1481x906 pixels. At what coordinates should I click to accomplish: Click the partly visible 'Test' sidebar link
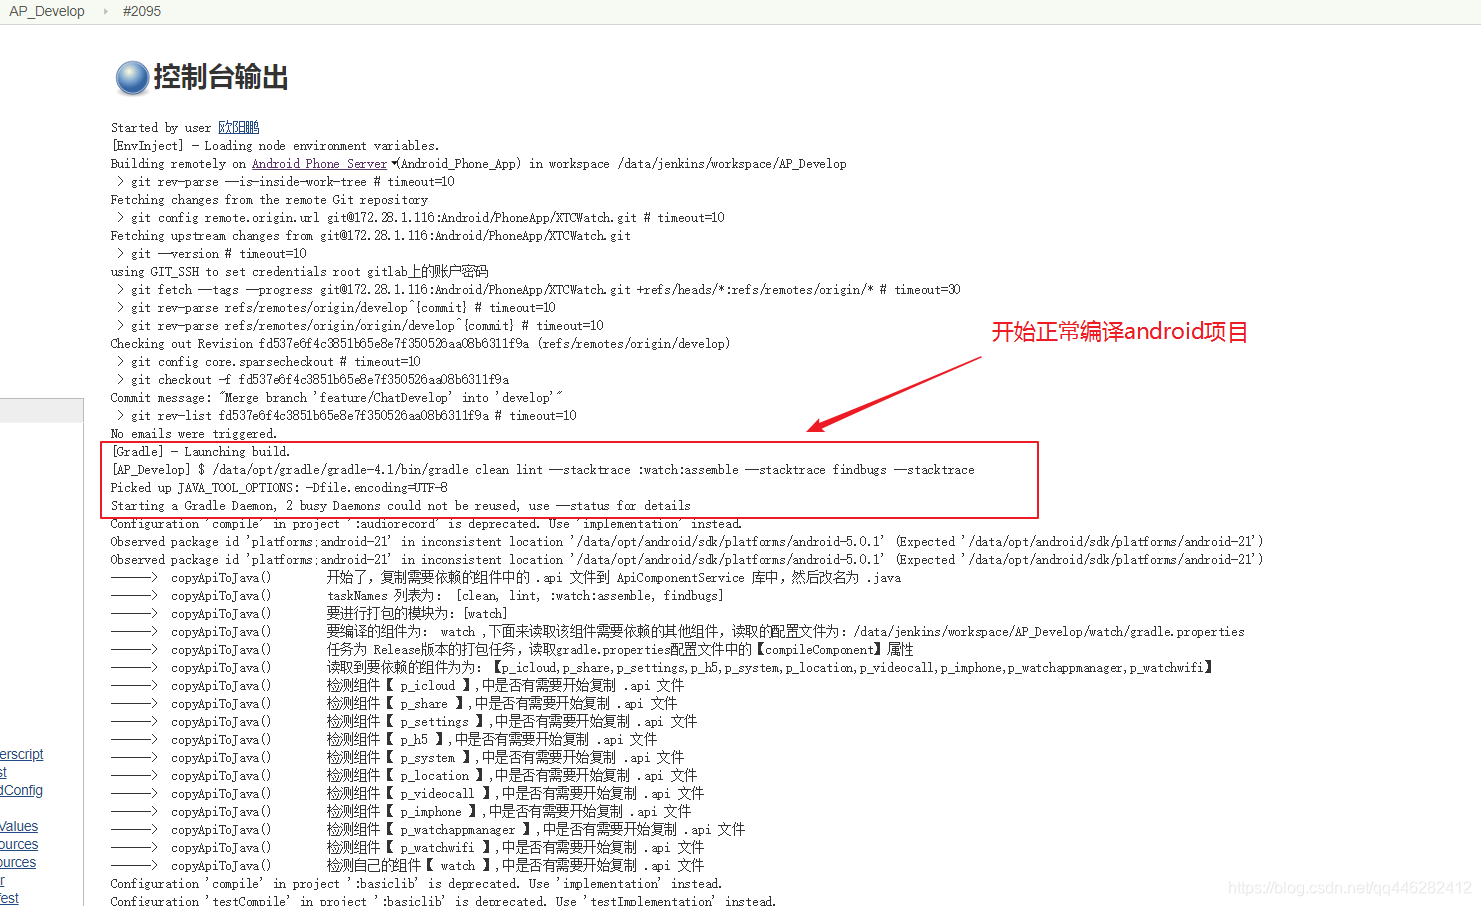tap(10, 898)
